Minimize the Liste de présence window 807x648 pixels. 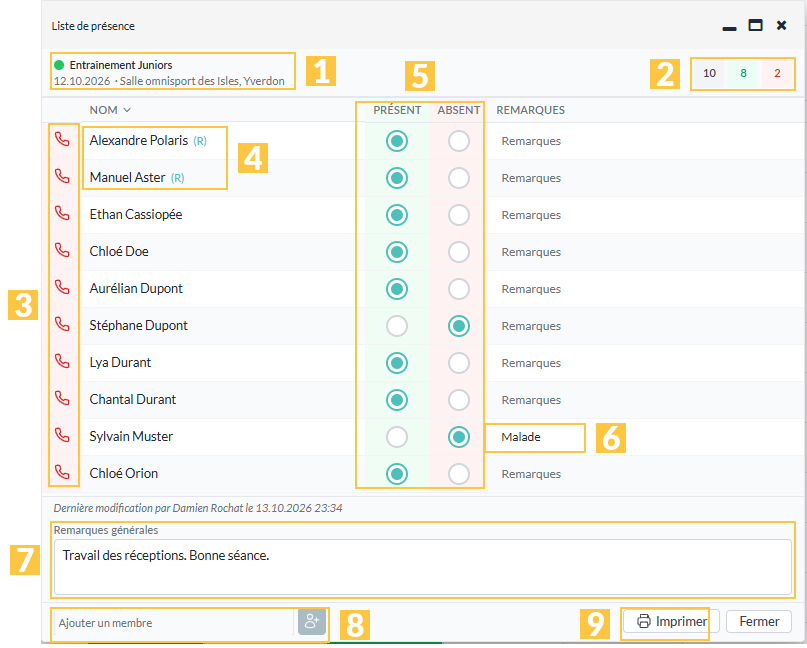tap(729, 28)
